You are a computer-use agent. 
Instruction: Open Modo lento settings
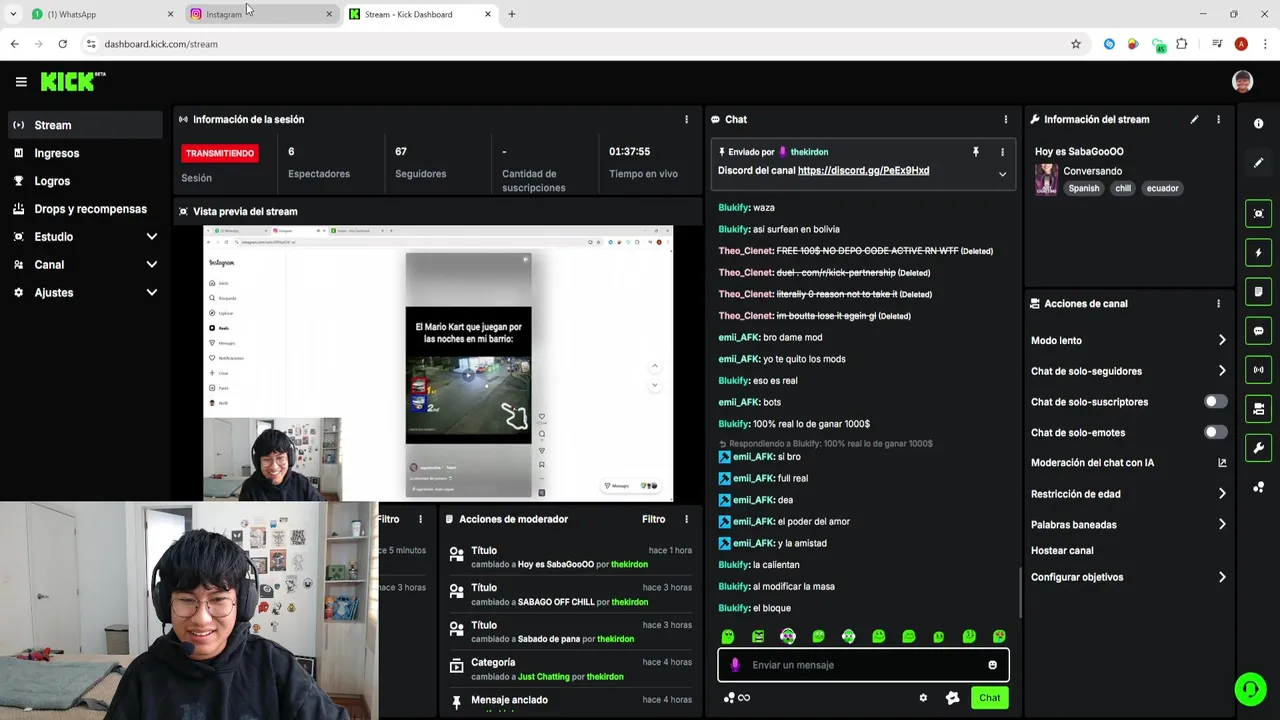click(1128, 341)
